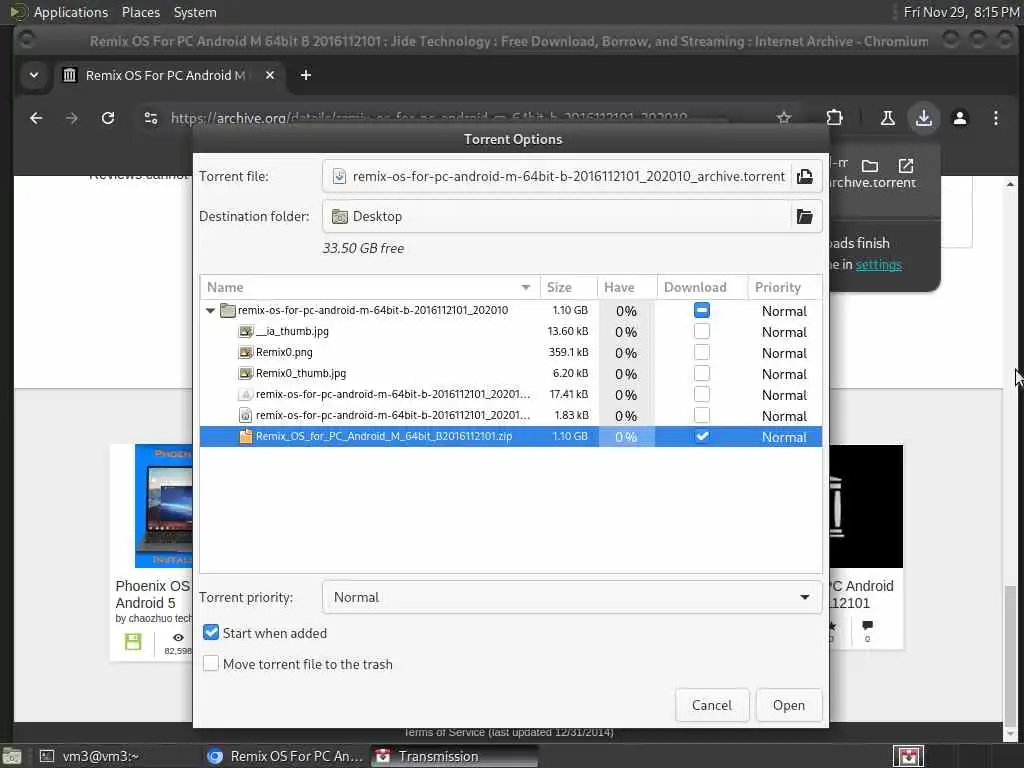The width and height of the screenshot is (1024, 768).
Task: Reload the page in Chromium
Action: tap(108, 118)
